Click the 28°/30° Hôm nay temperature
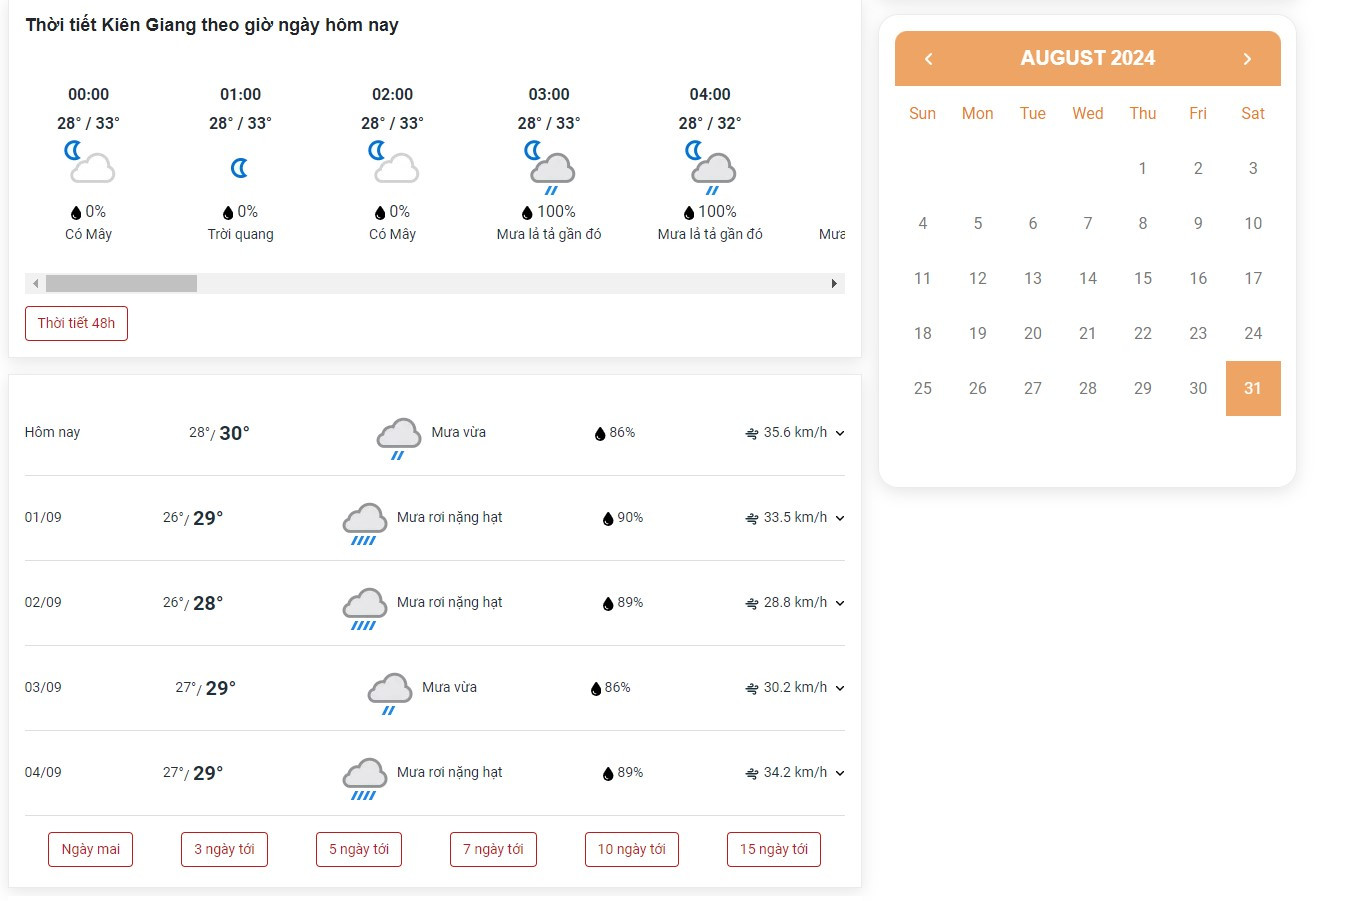This screenshot has height=901, width=1347. pyautogui.click(x=219, y=433)
